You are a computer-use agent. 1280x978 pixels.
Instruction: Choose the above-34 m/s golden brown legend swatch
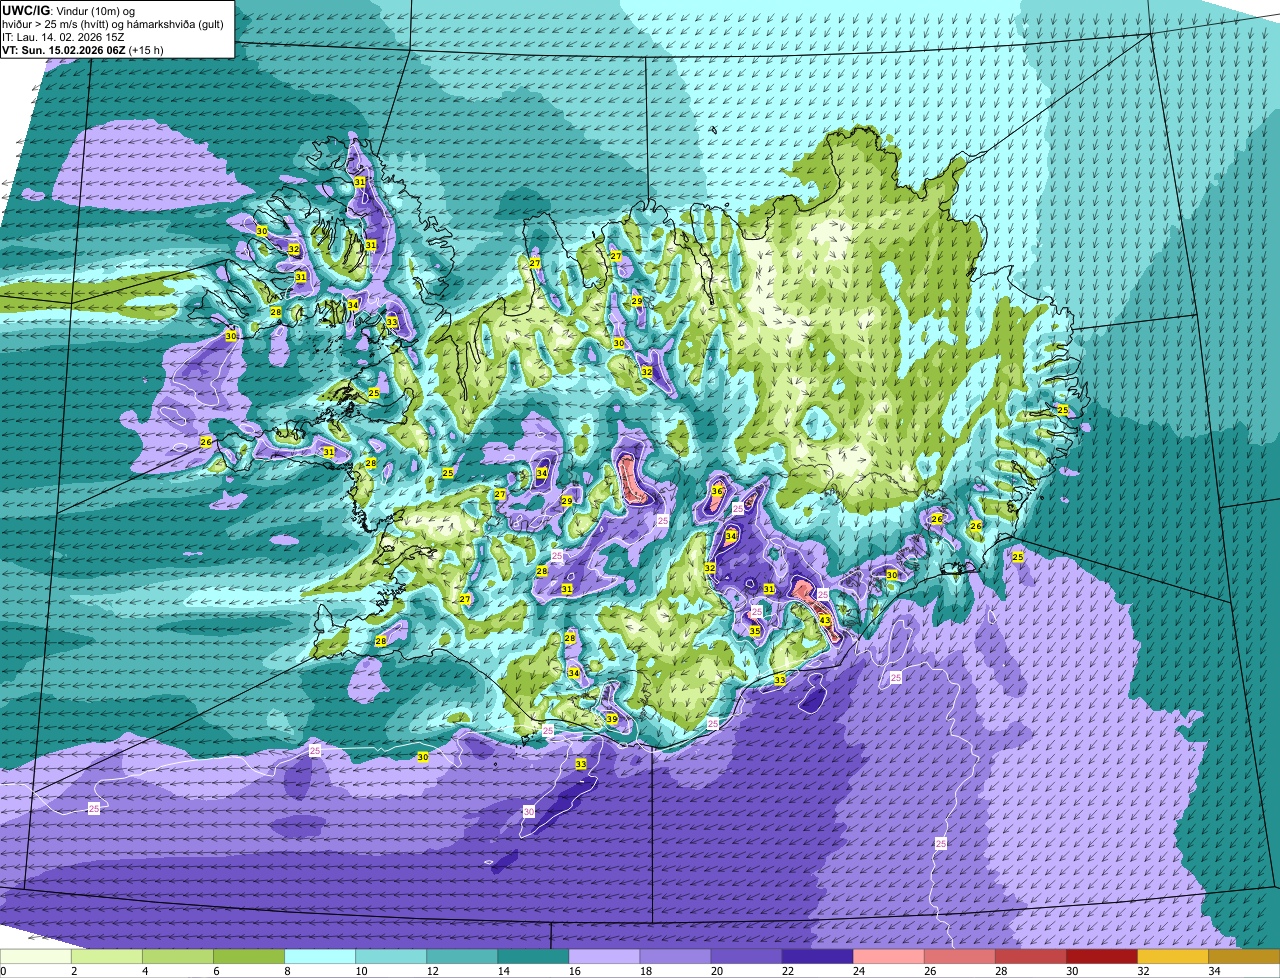point(1244,957)
